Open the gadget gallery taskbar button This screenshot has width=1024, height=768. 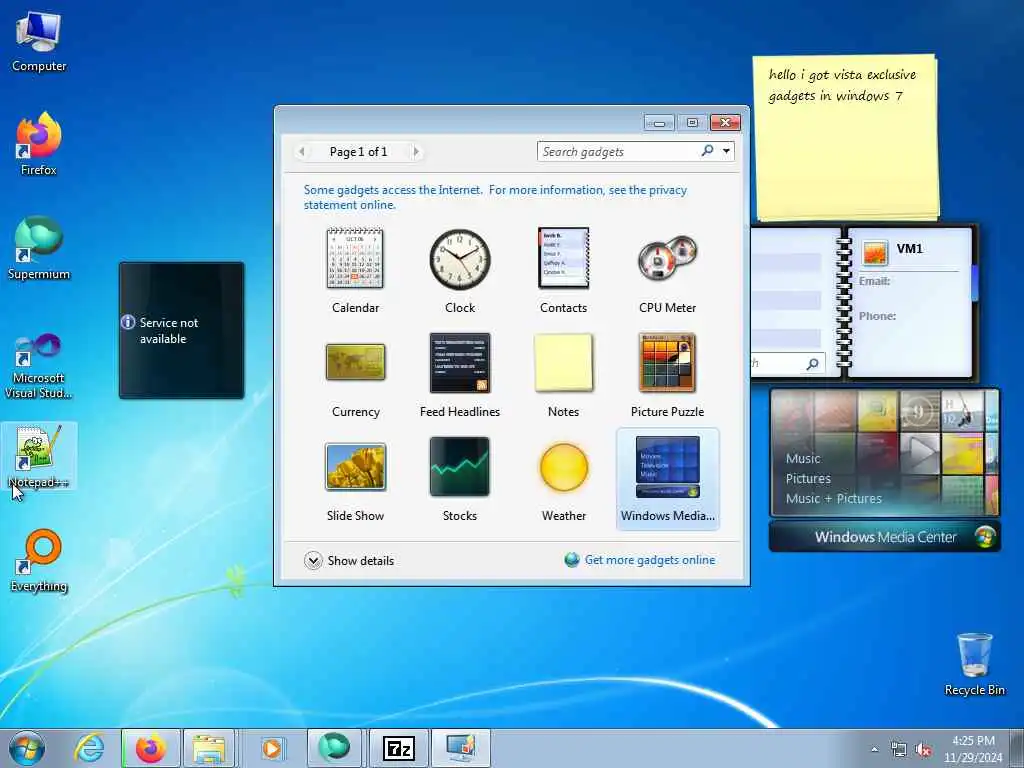[460, 748]
